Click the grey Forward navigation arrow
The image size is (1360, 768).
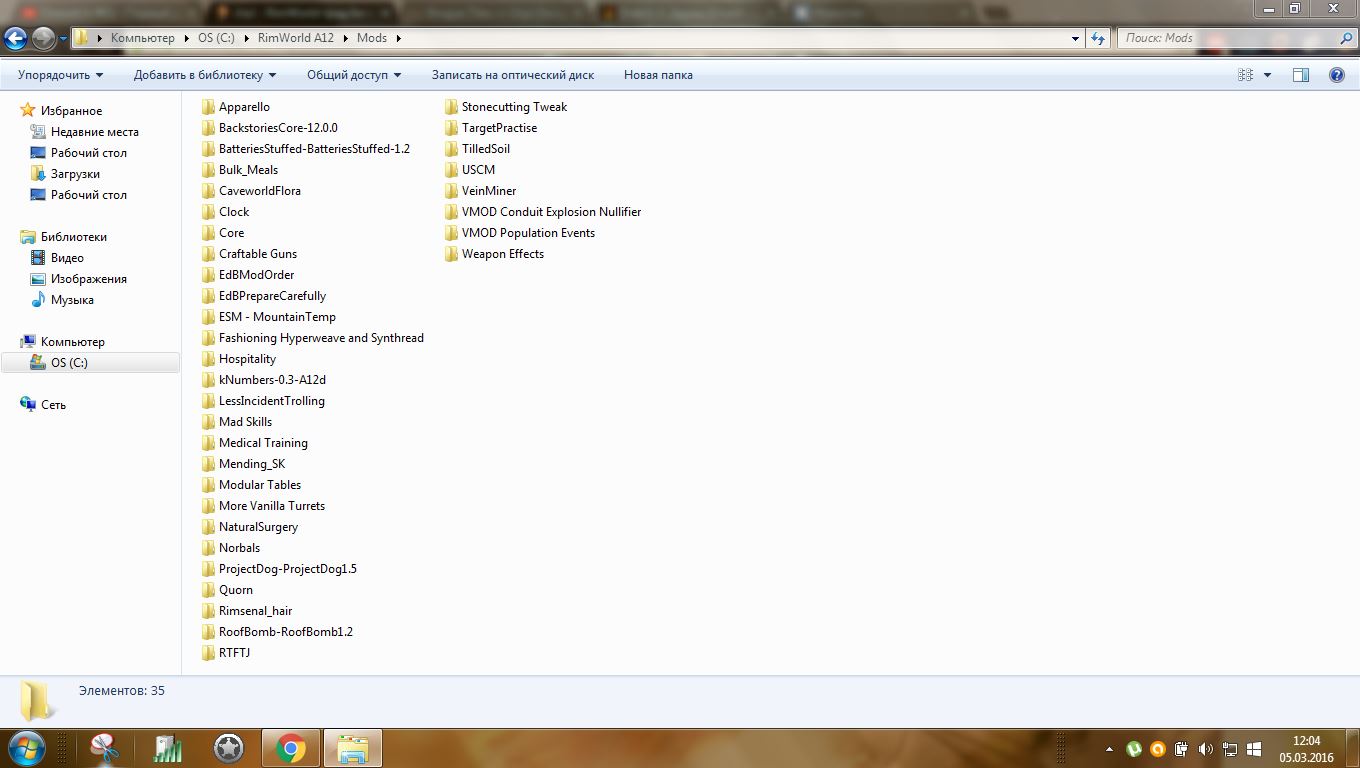click(x=43, y=38)
